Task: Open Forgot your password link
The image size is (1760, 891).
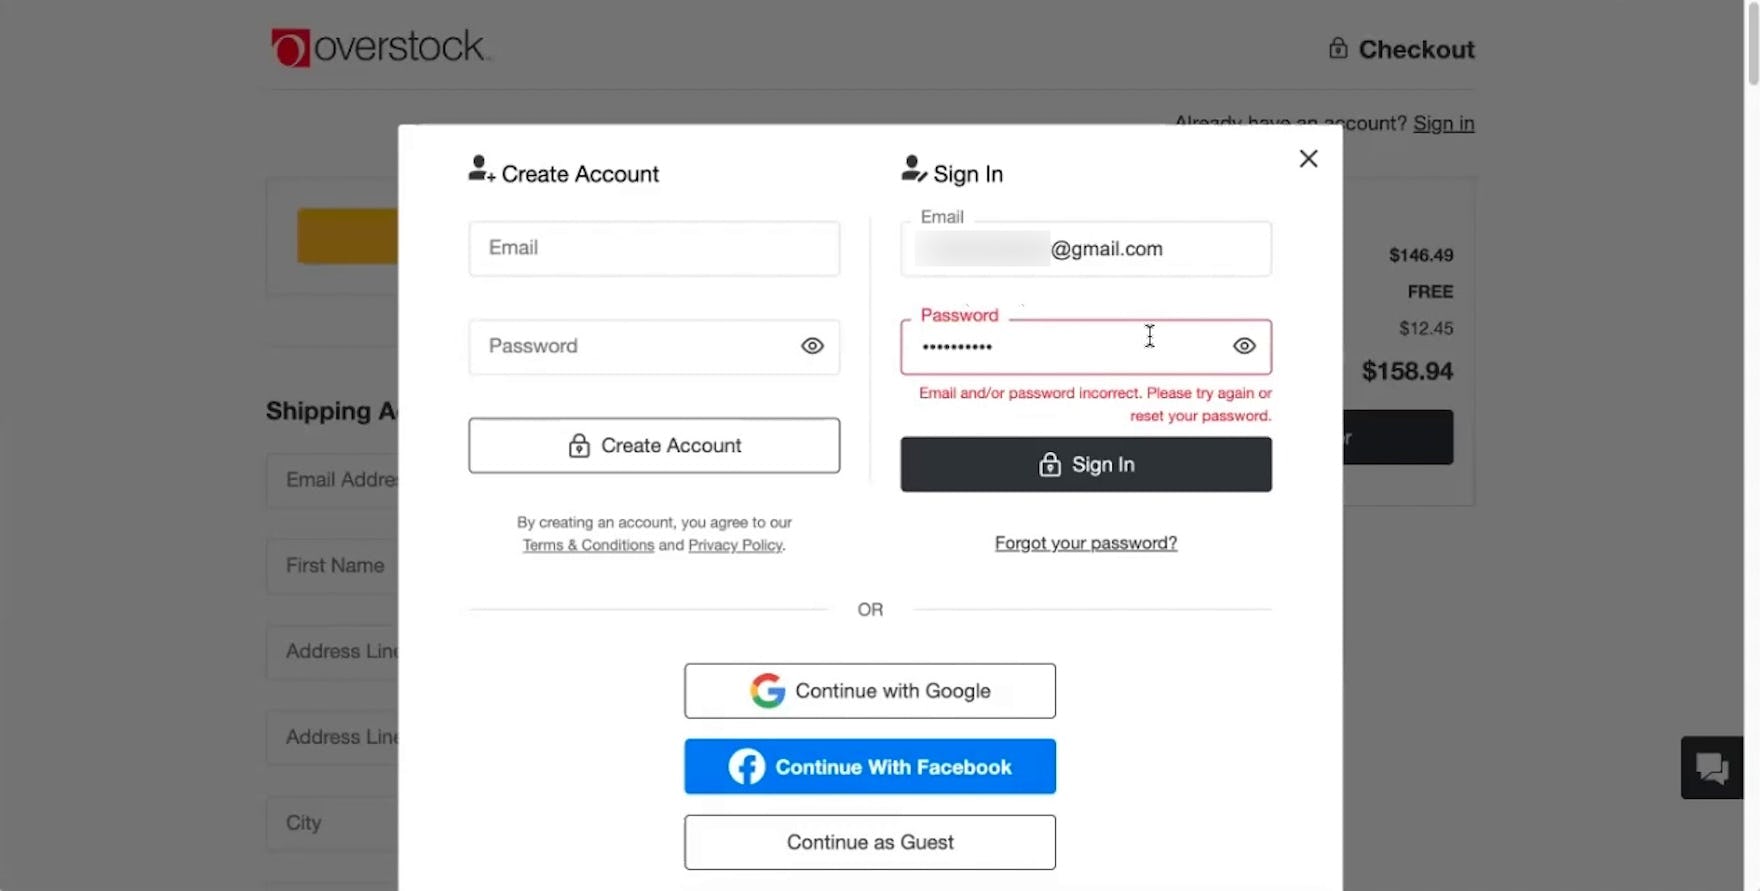Action: tap(1085, 543)
